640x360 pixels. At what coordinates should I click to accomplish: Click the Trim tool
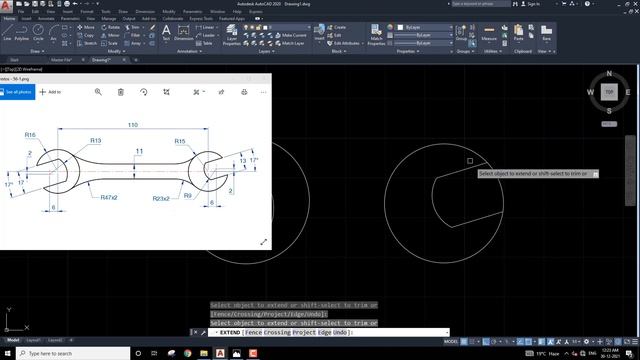pos(133,27)
